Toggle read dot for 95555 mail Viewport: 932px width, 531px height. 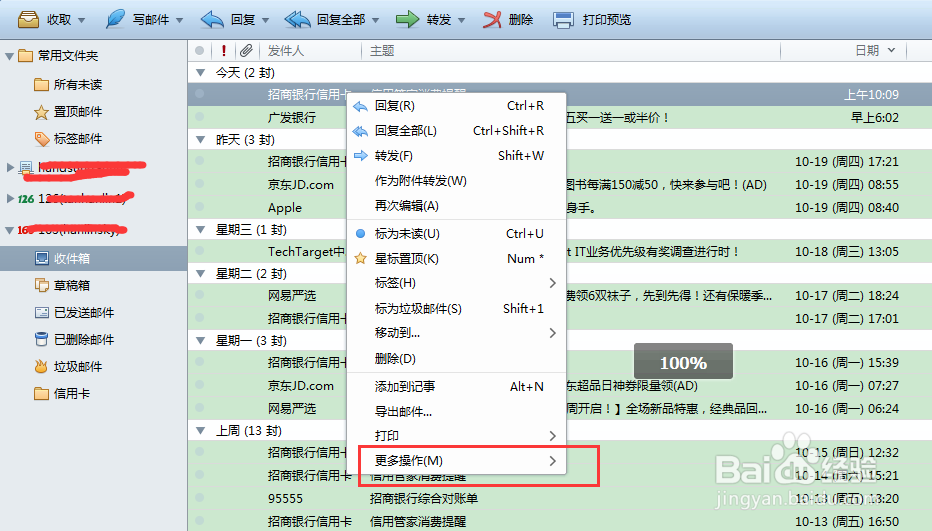click(x=200, y=498)
